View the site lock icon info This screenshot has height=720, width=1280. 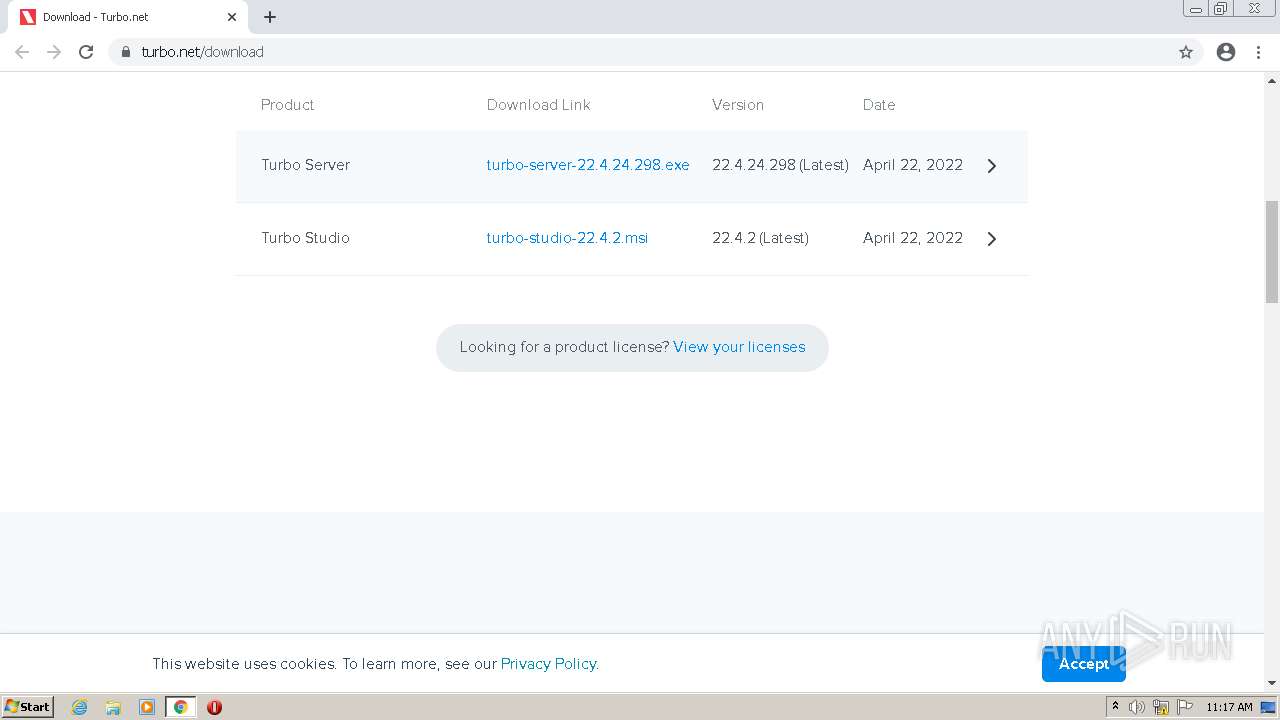pos(125,52)
